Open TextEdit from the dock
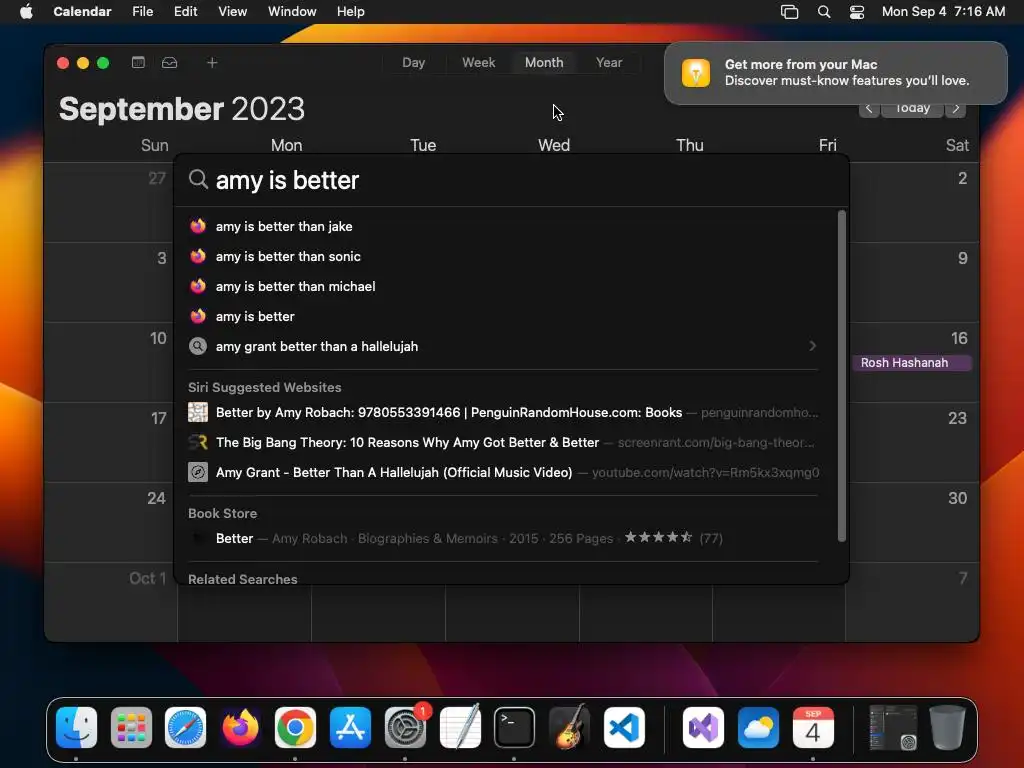 point(460,727)
